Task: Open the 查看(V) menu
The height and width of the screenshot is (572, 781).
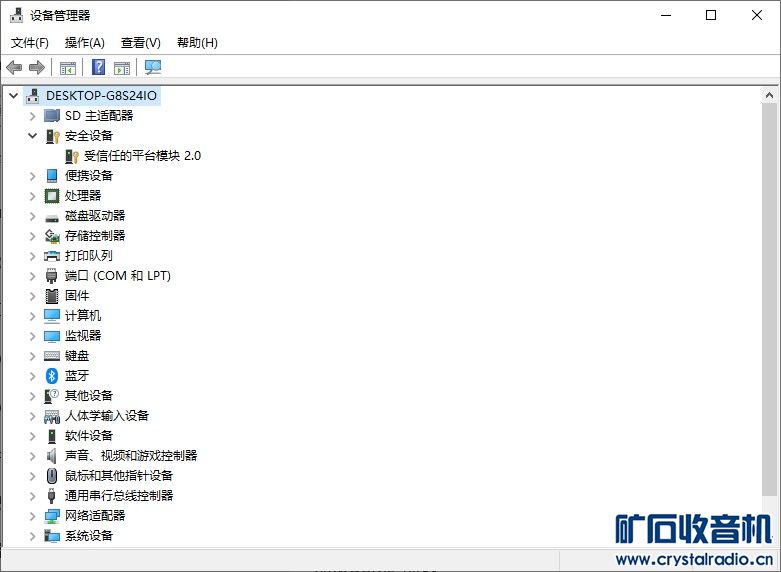Action: click(140, 43)
